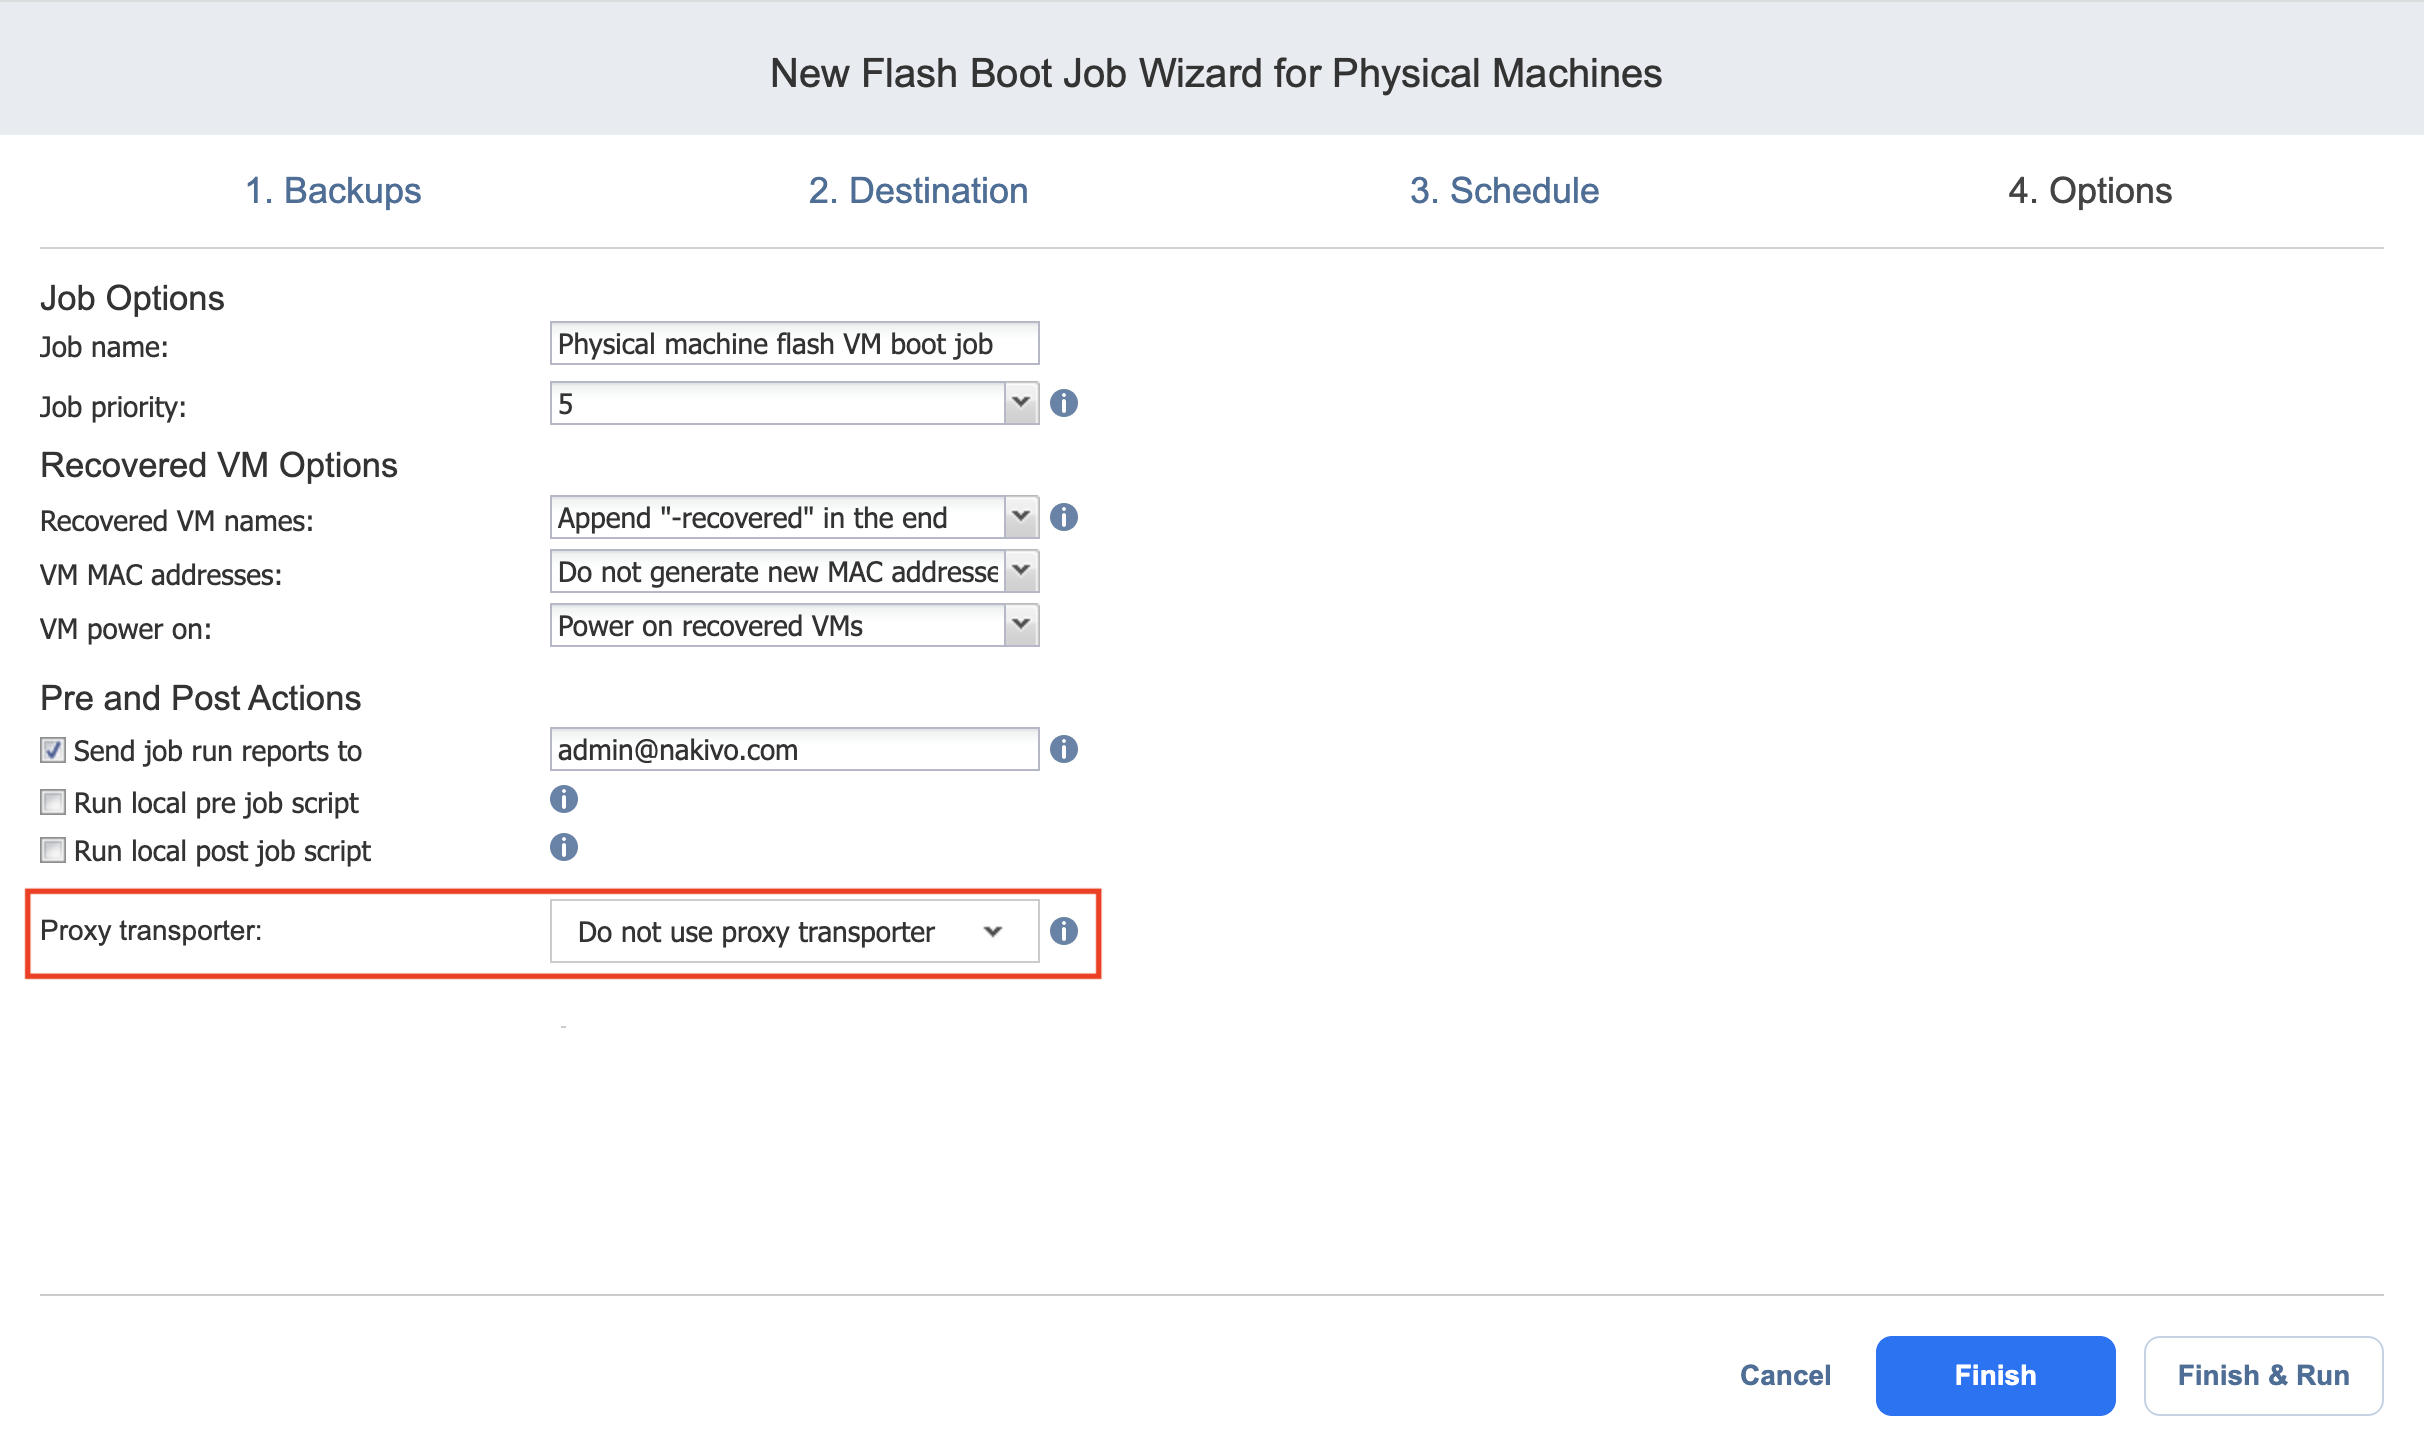Click the wizard title text

1216,73
